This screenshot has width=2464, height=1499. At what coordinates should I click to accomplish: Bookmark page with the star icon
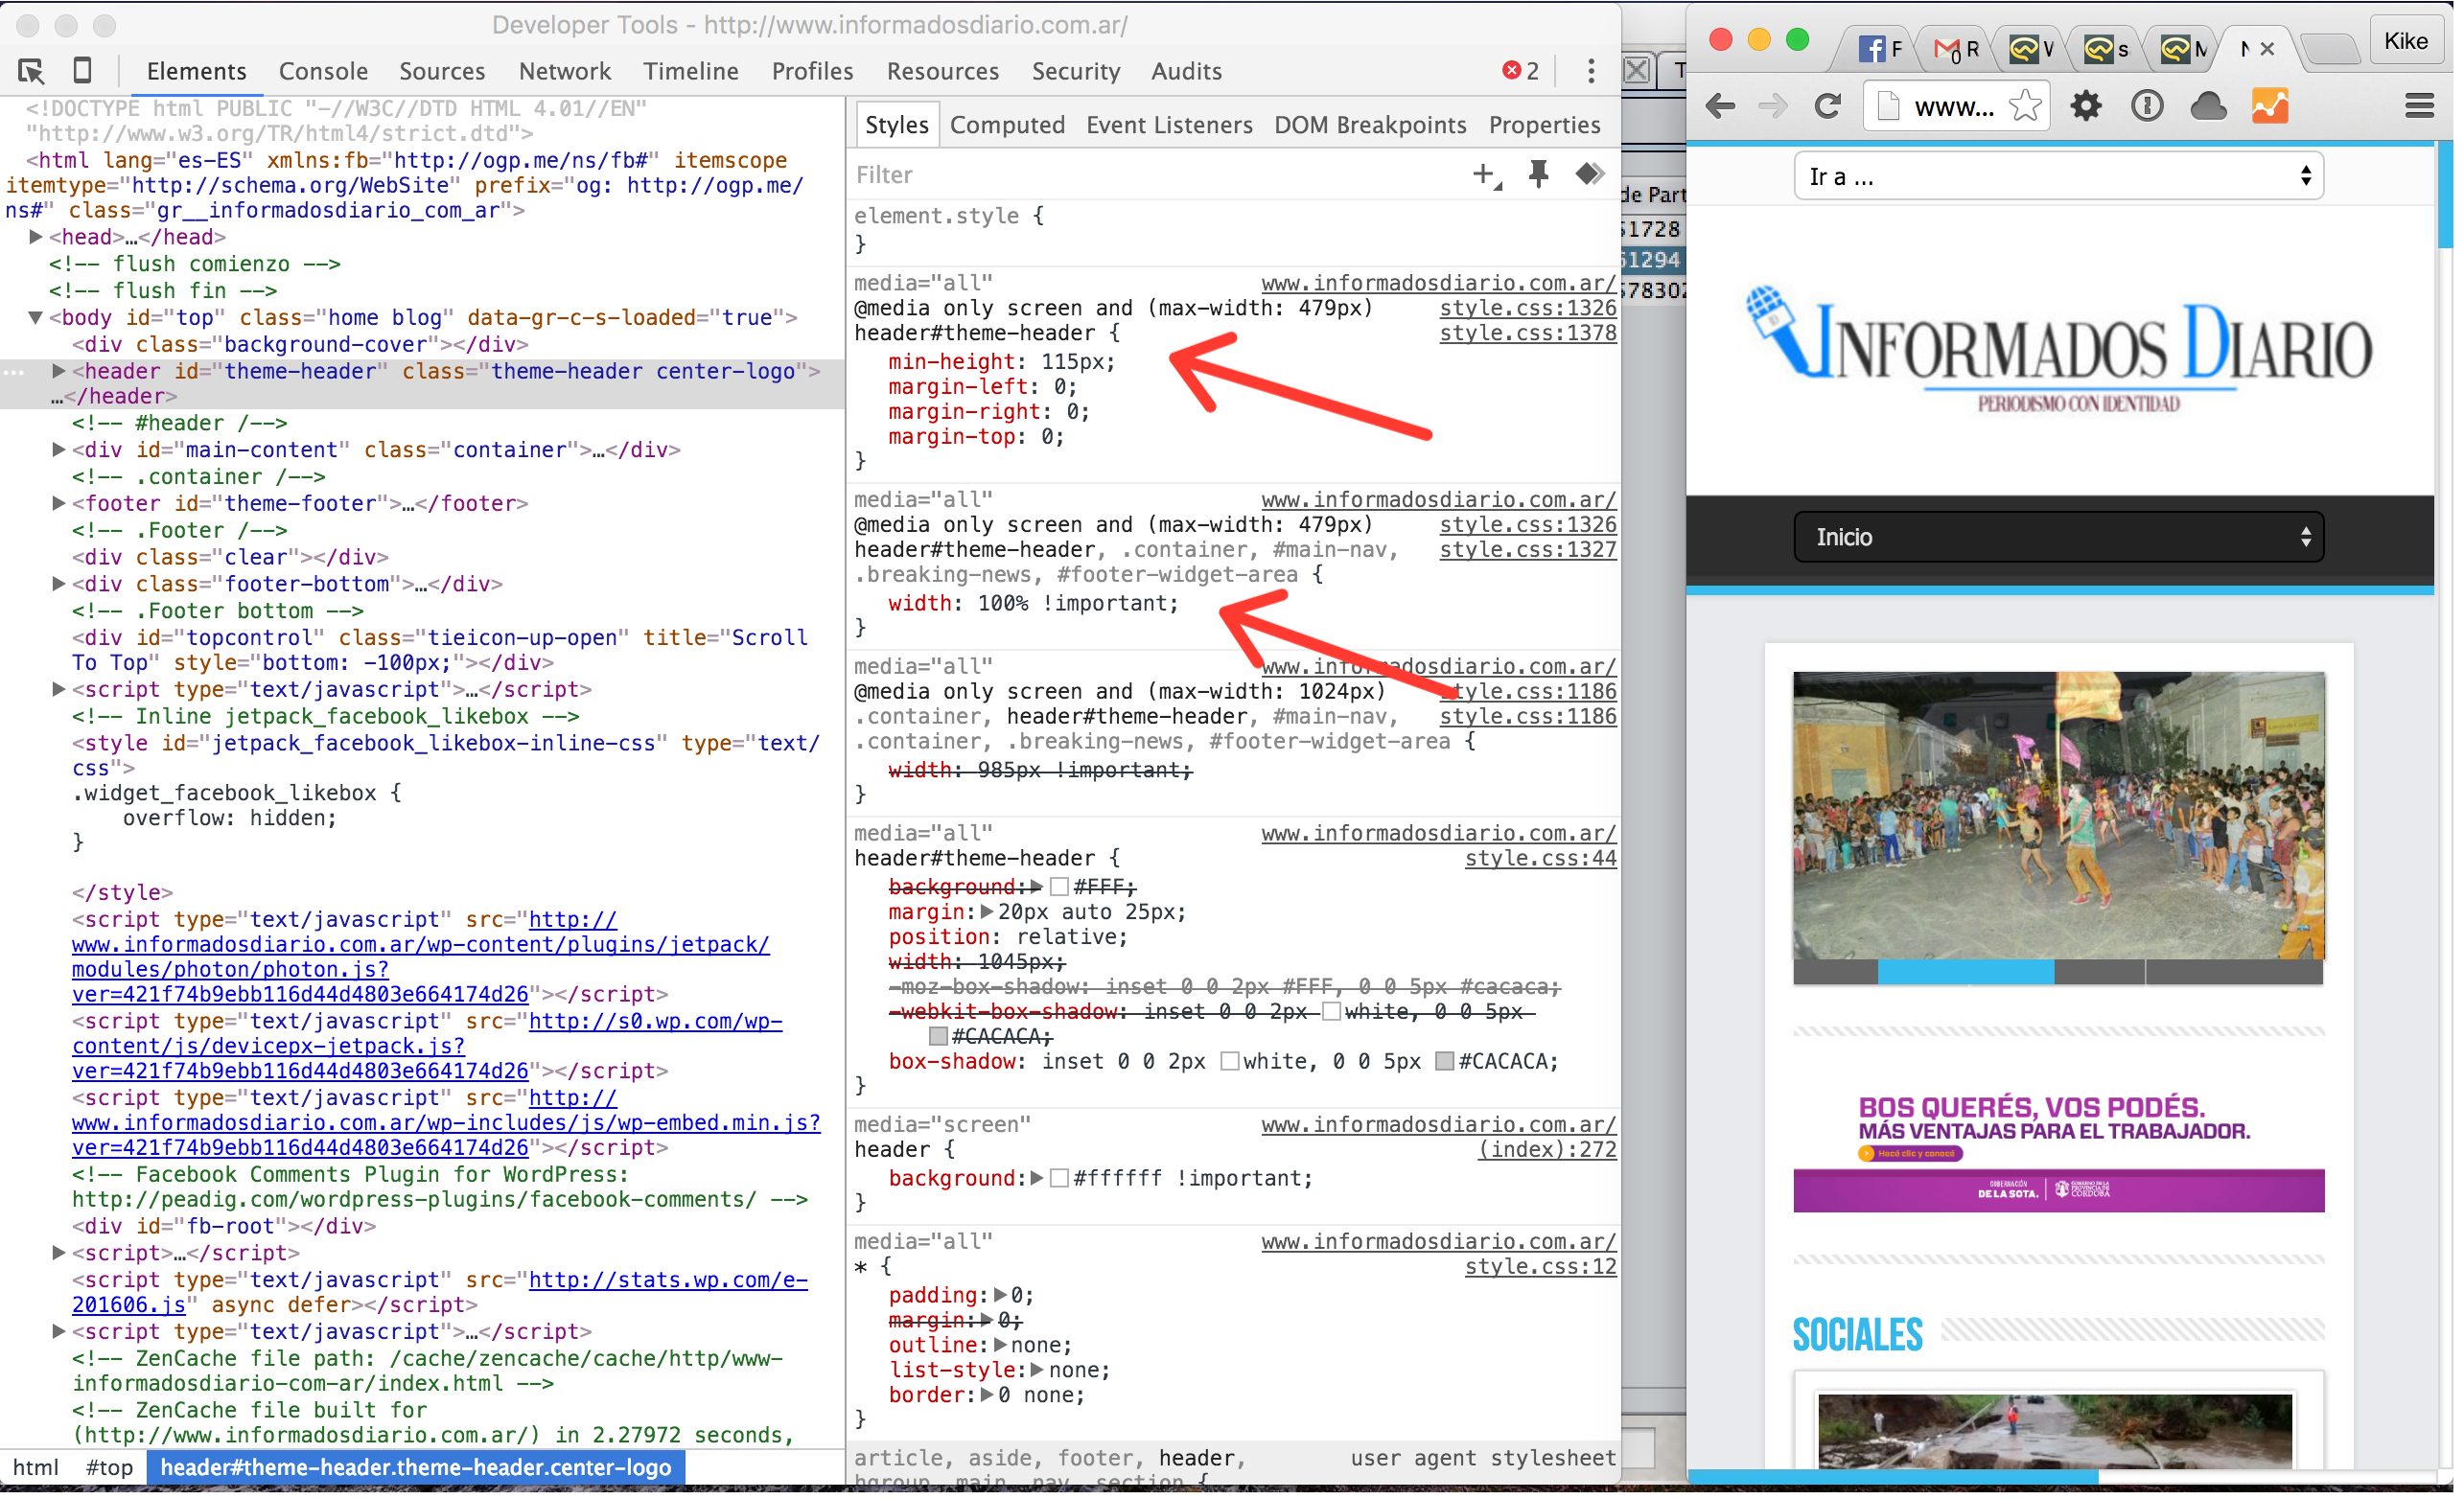2024,106
